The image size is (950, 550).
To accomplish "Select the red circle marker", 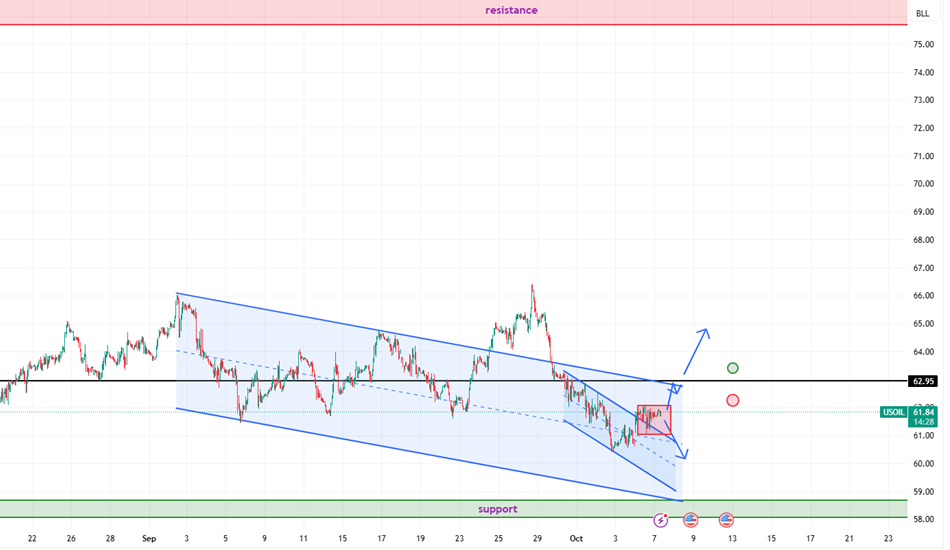I will tap(733, 400).
